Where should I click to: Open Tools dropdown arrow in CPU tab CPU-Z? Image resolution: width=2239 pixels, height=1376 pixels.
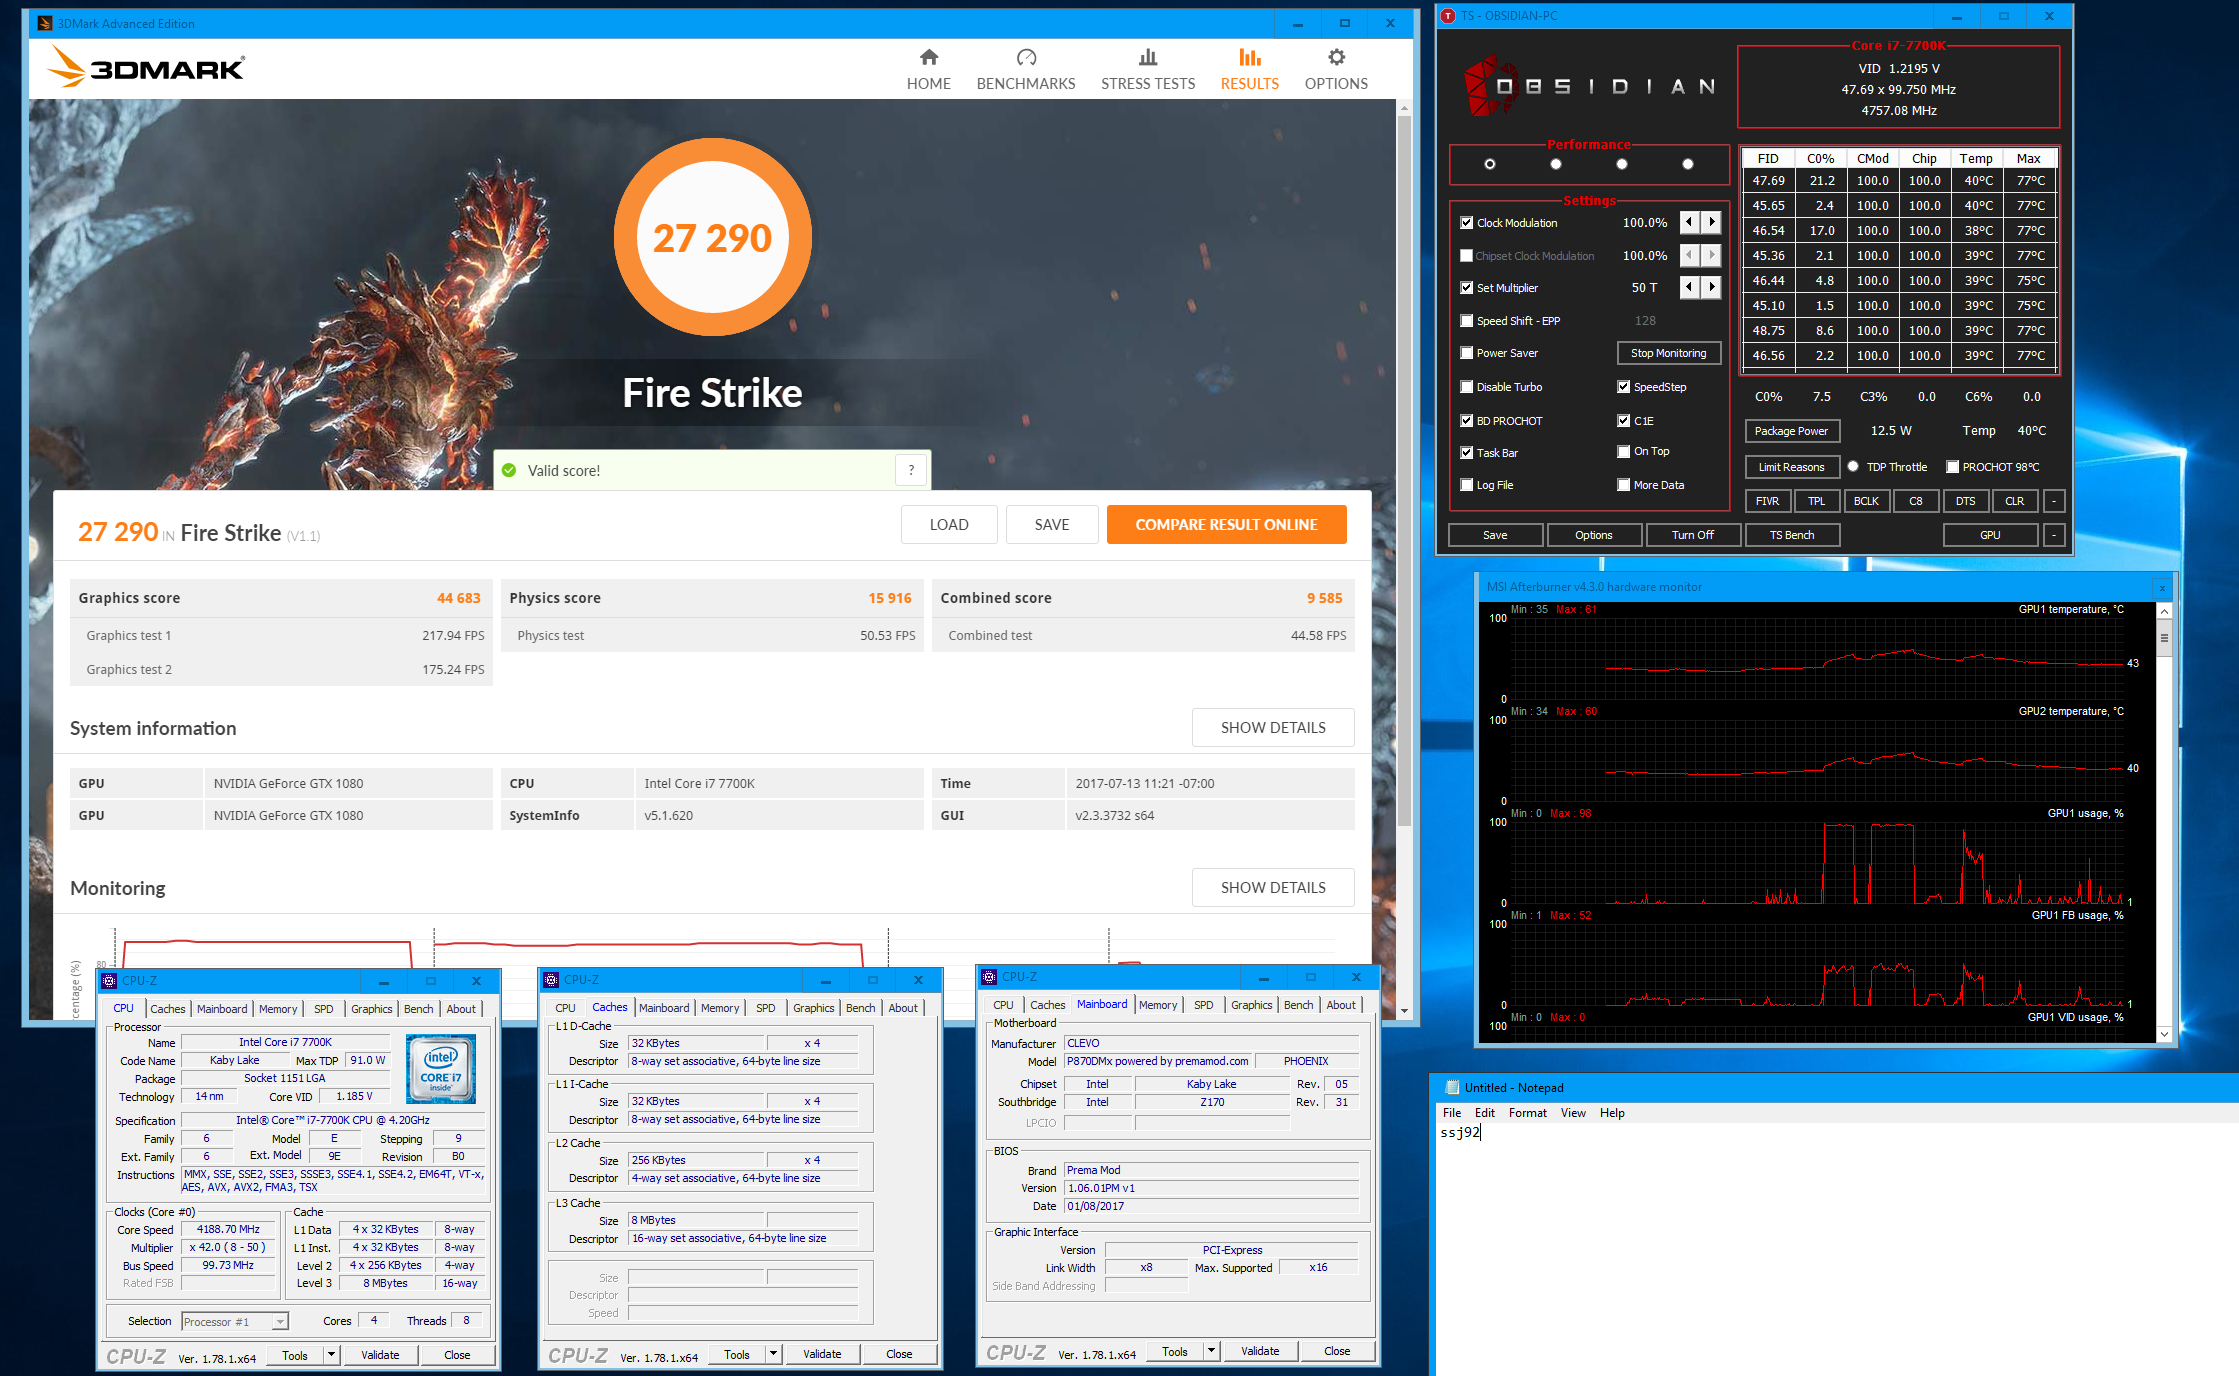[x=332, y=1355]
